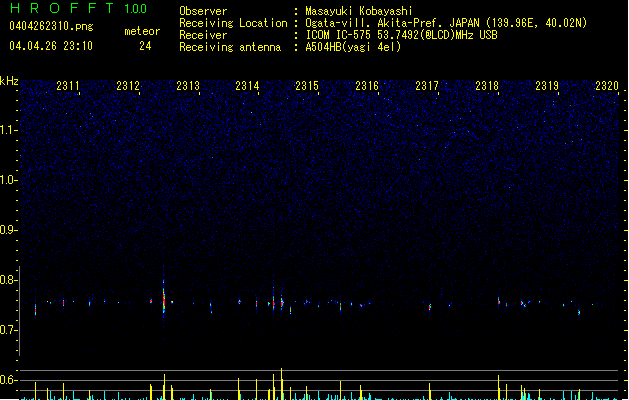This screenshot has width=629, height=400.
Task: Click the 'Observer' field label
Action: click(203, 11)
